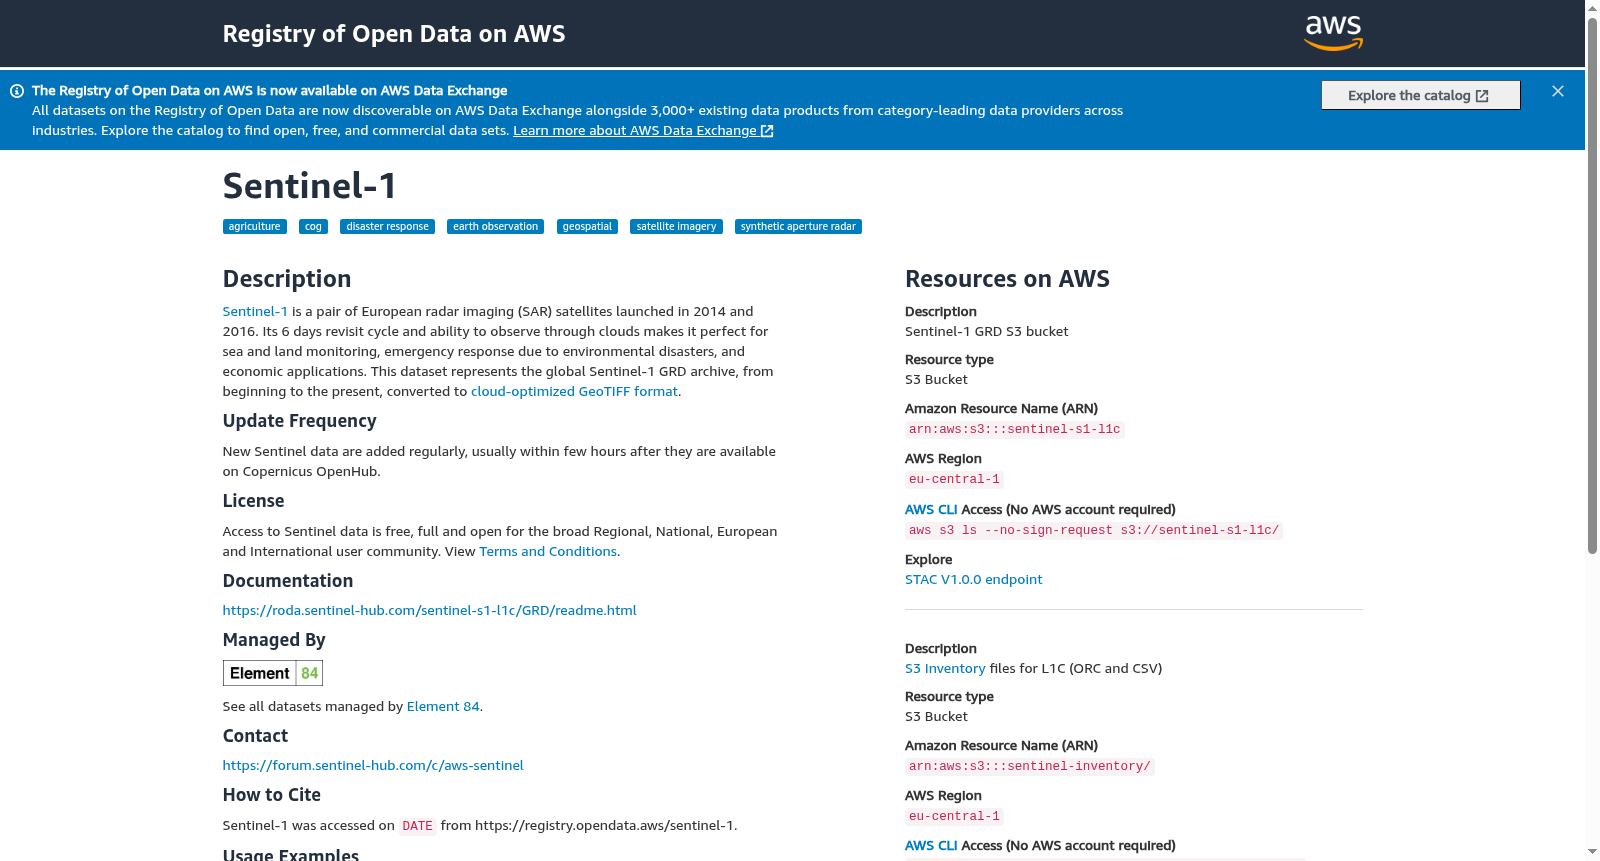Open the roda.sentinel-hub.com readme documentation link

429,611
